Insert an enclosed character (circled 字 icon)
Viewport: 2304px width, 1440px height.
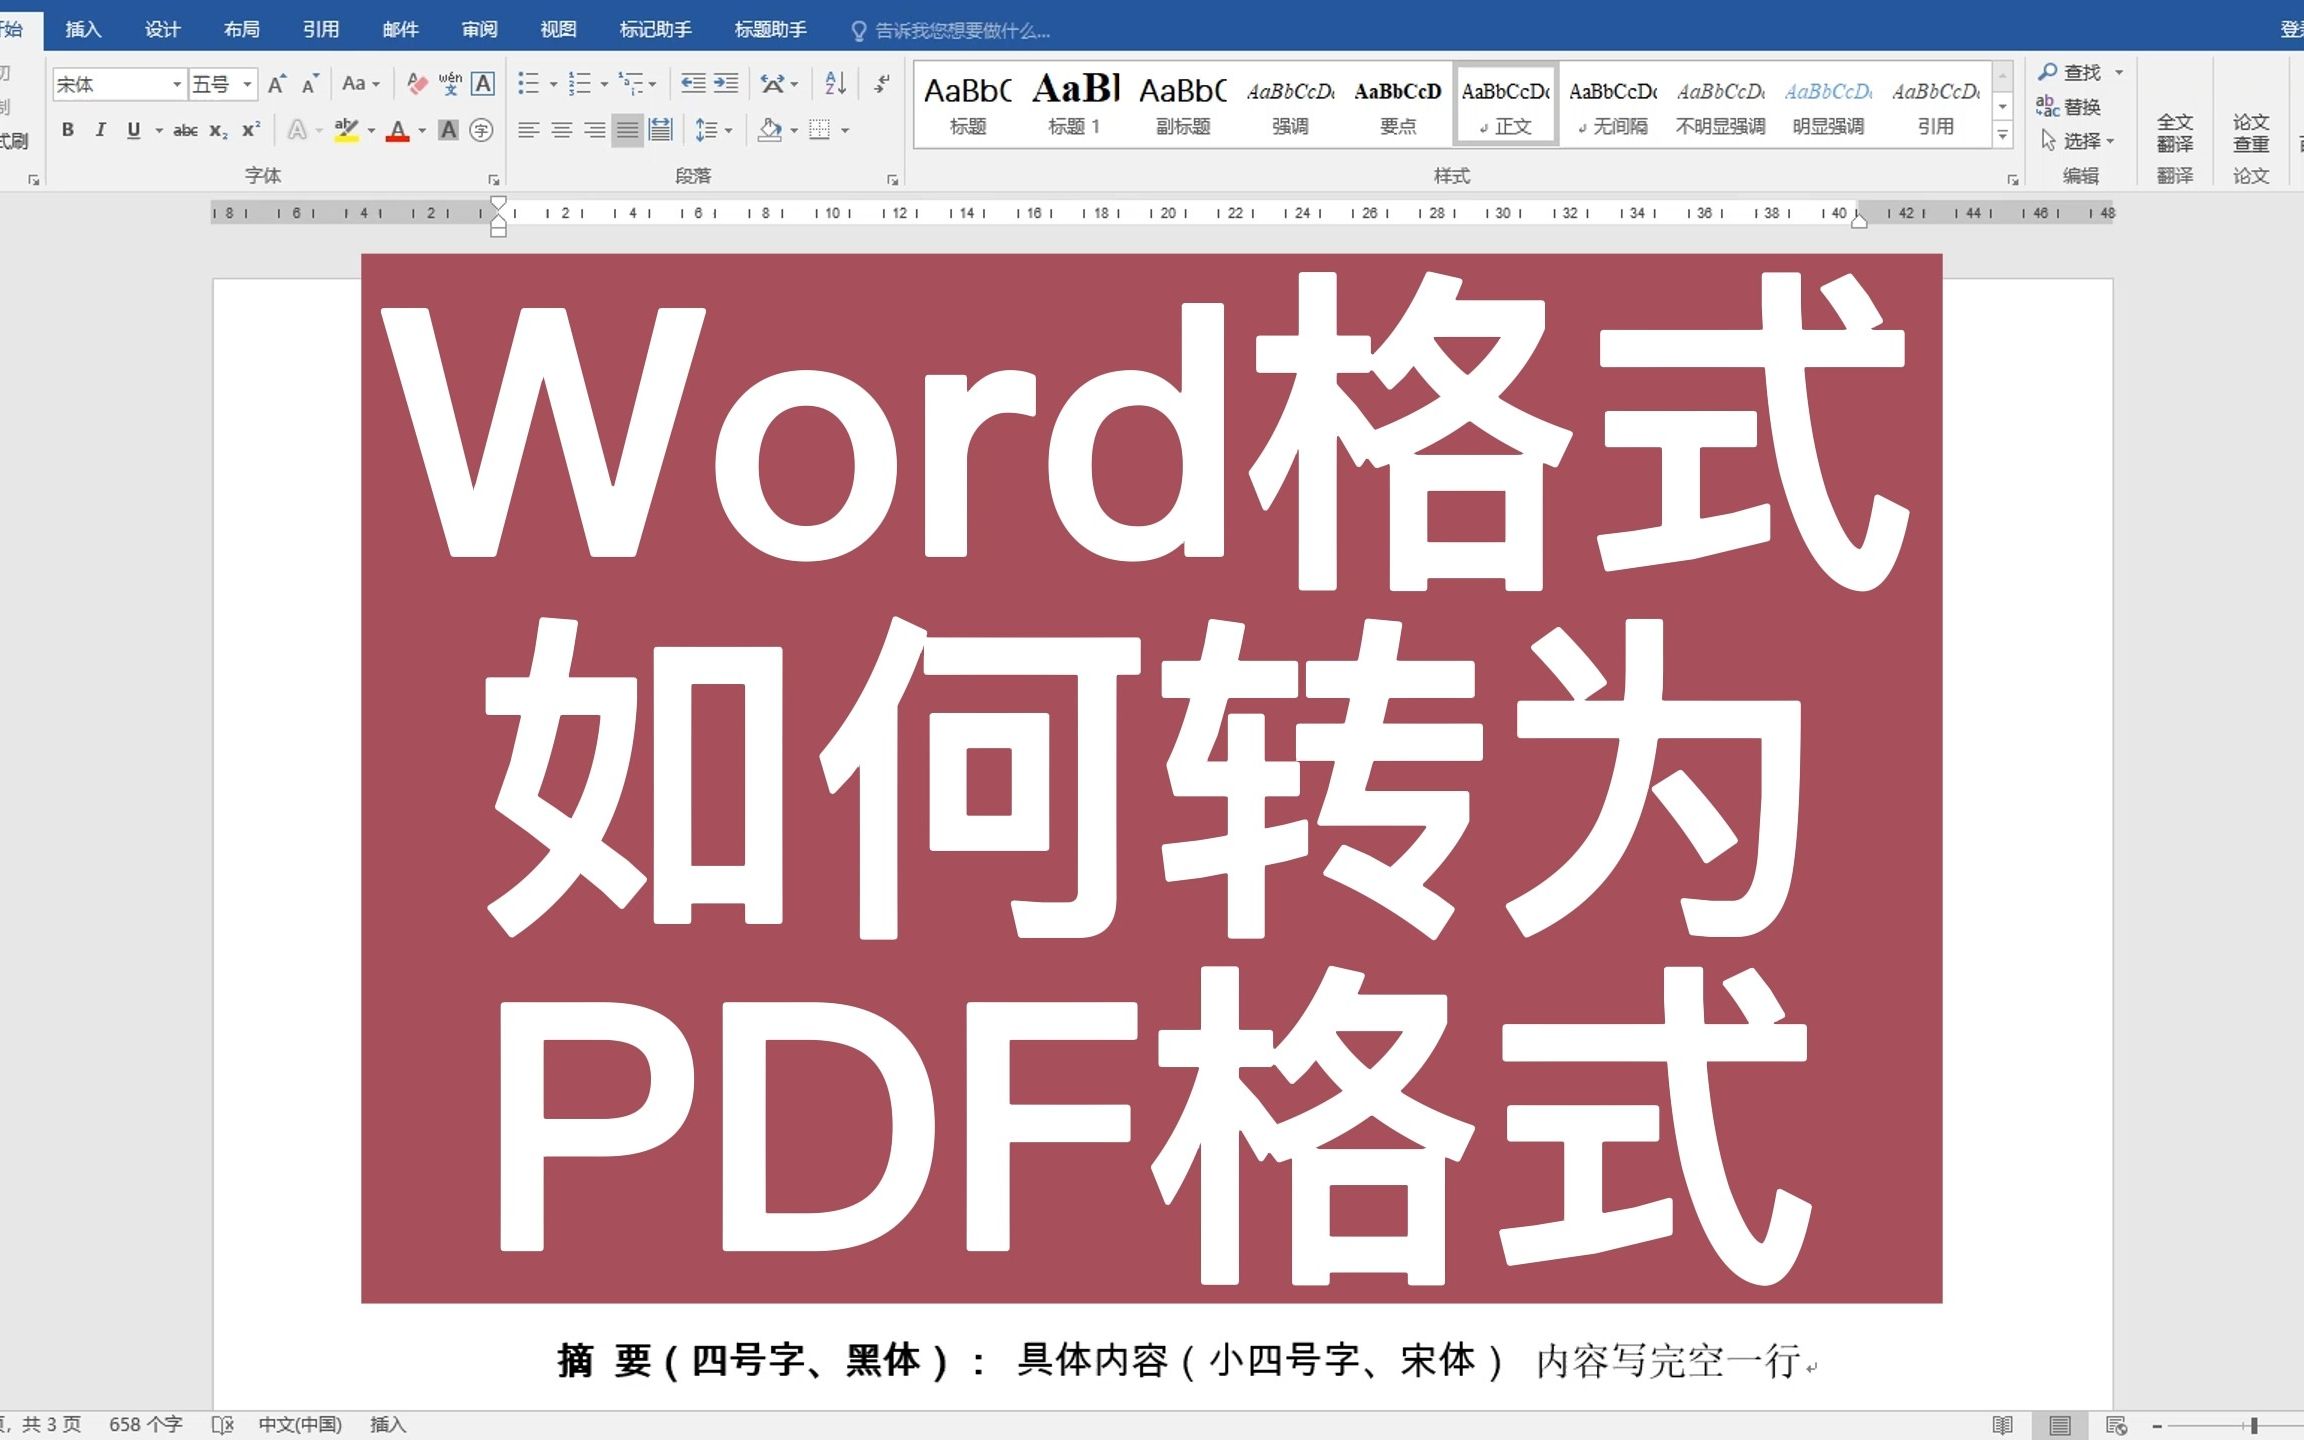[x=482, y=130]
